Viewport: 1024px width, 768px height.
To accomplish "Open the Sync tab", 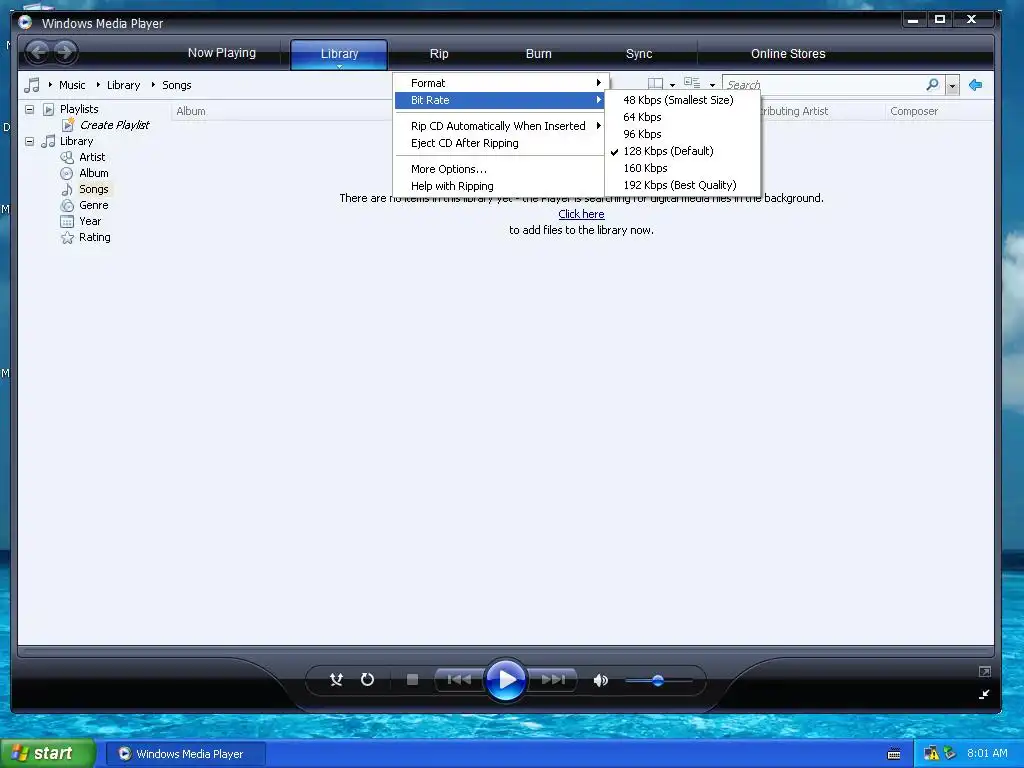I will pyautogui.click(x=639, y=54).
